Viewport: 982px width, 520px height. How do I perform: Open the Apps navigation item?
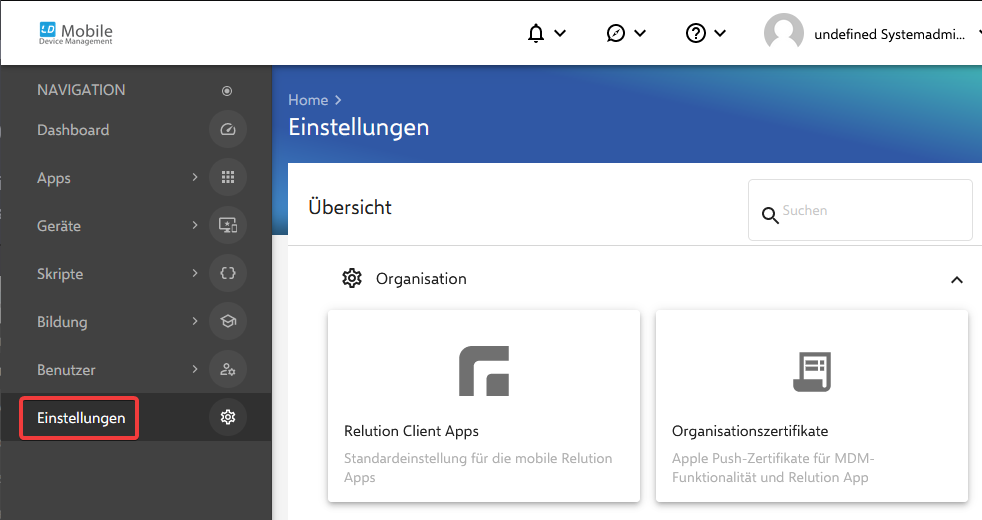click(54, 178)
